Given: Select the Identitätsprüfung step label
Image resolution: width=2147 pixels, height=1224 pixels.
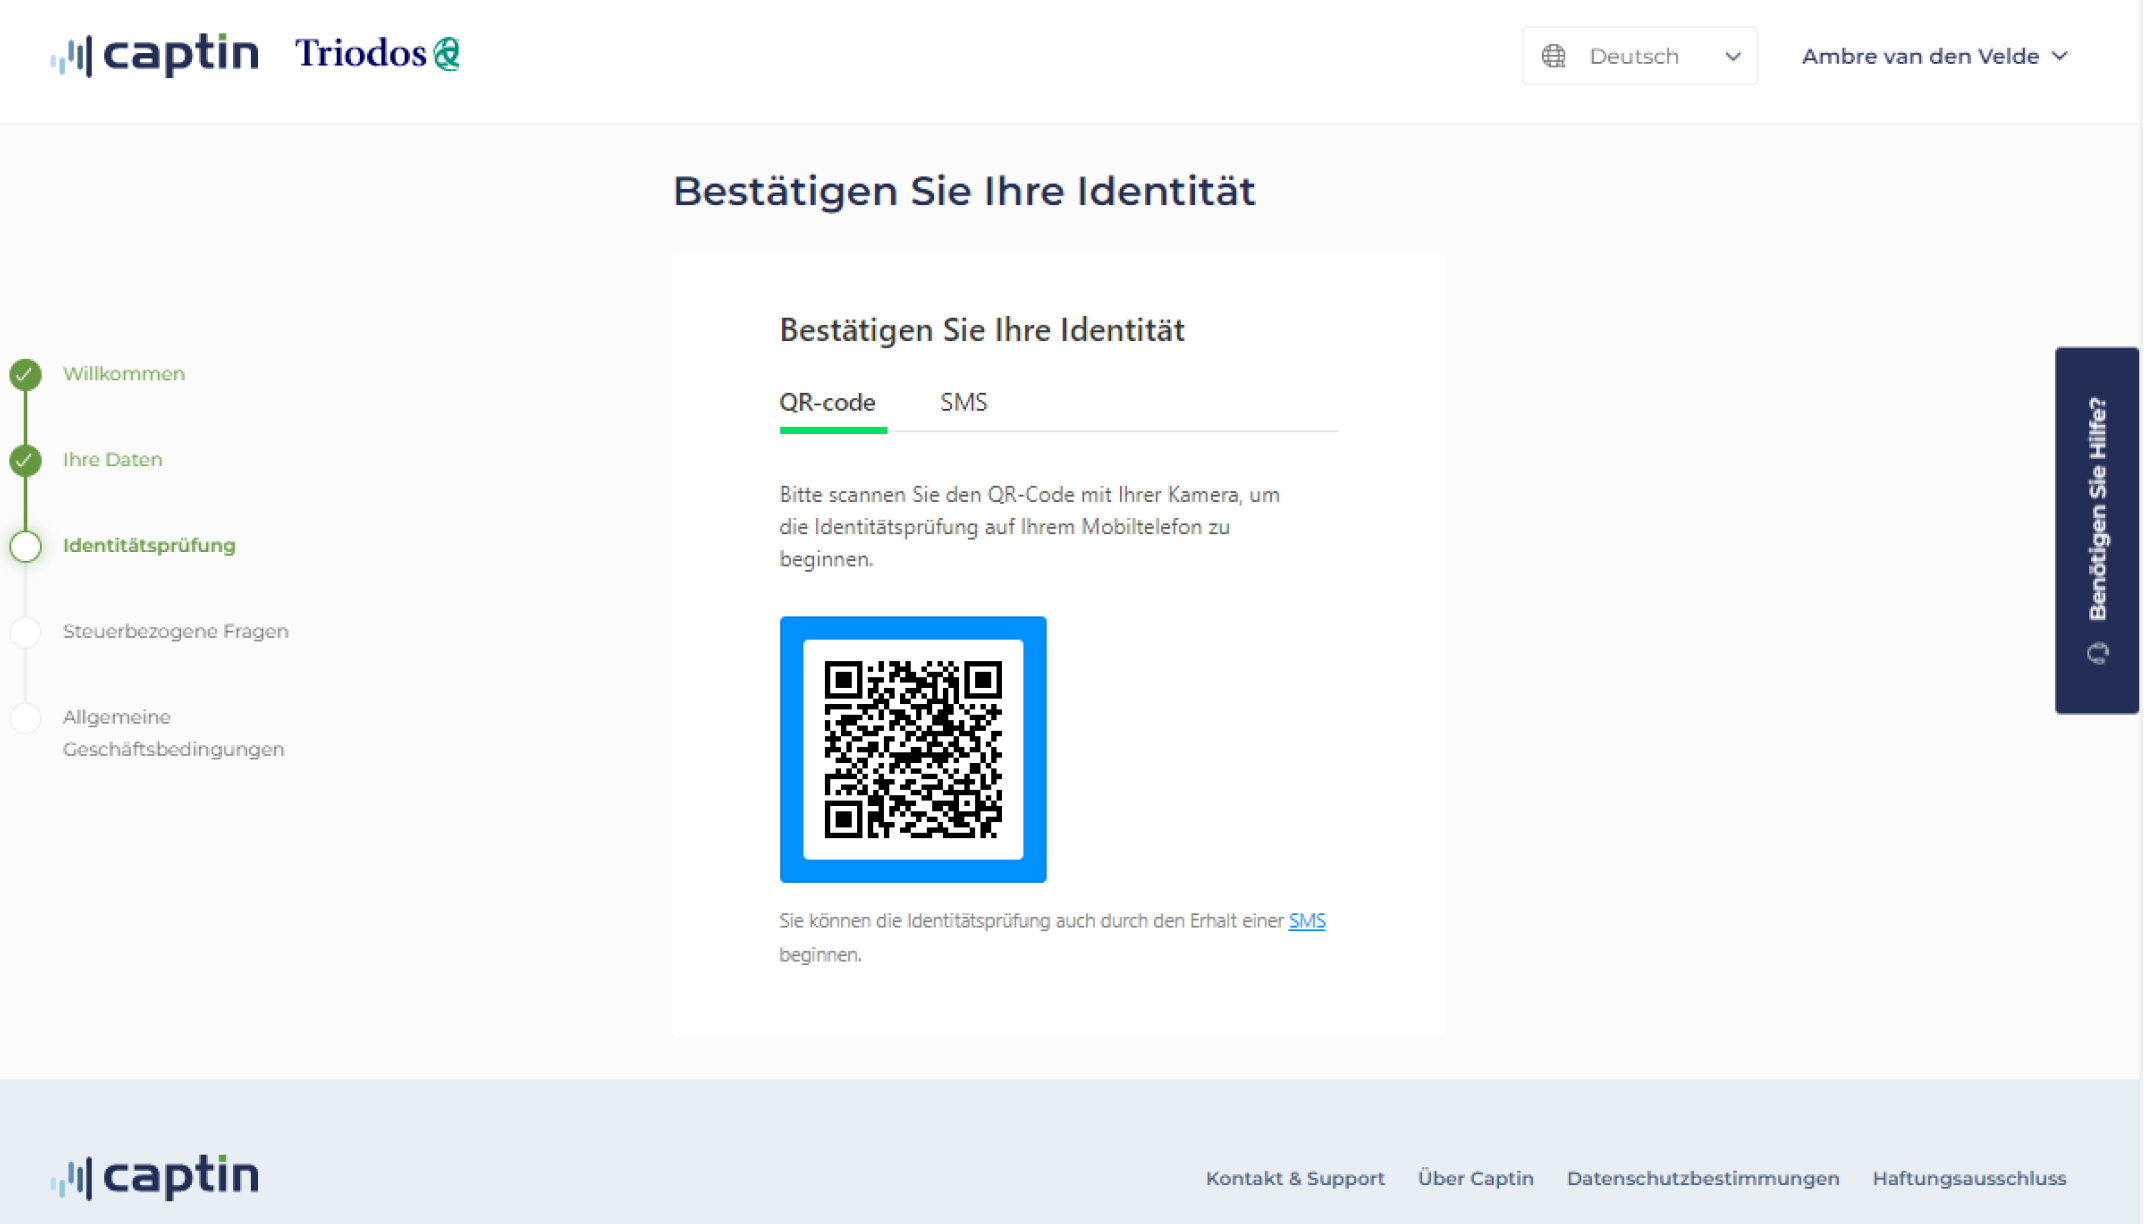Looking at the screenshot, I should click(x=149, y=545).
